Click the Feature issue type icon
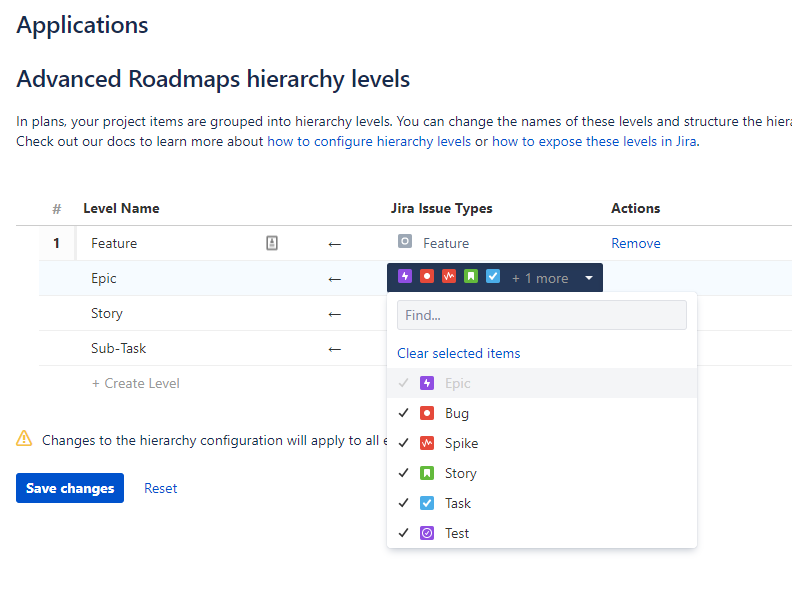 [x=405, y=241]
